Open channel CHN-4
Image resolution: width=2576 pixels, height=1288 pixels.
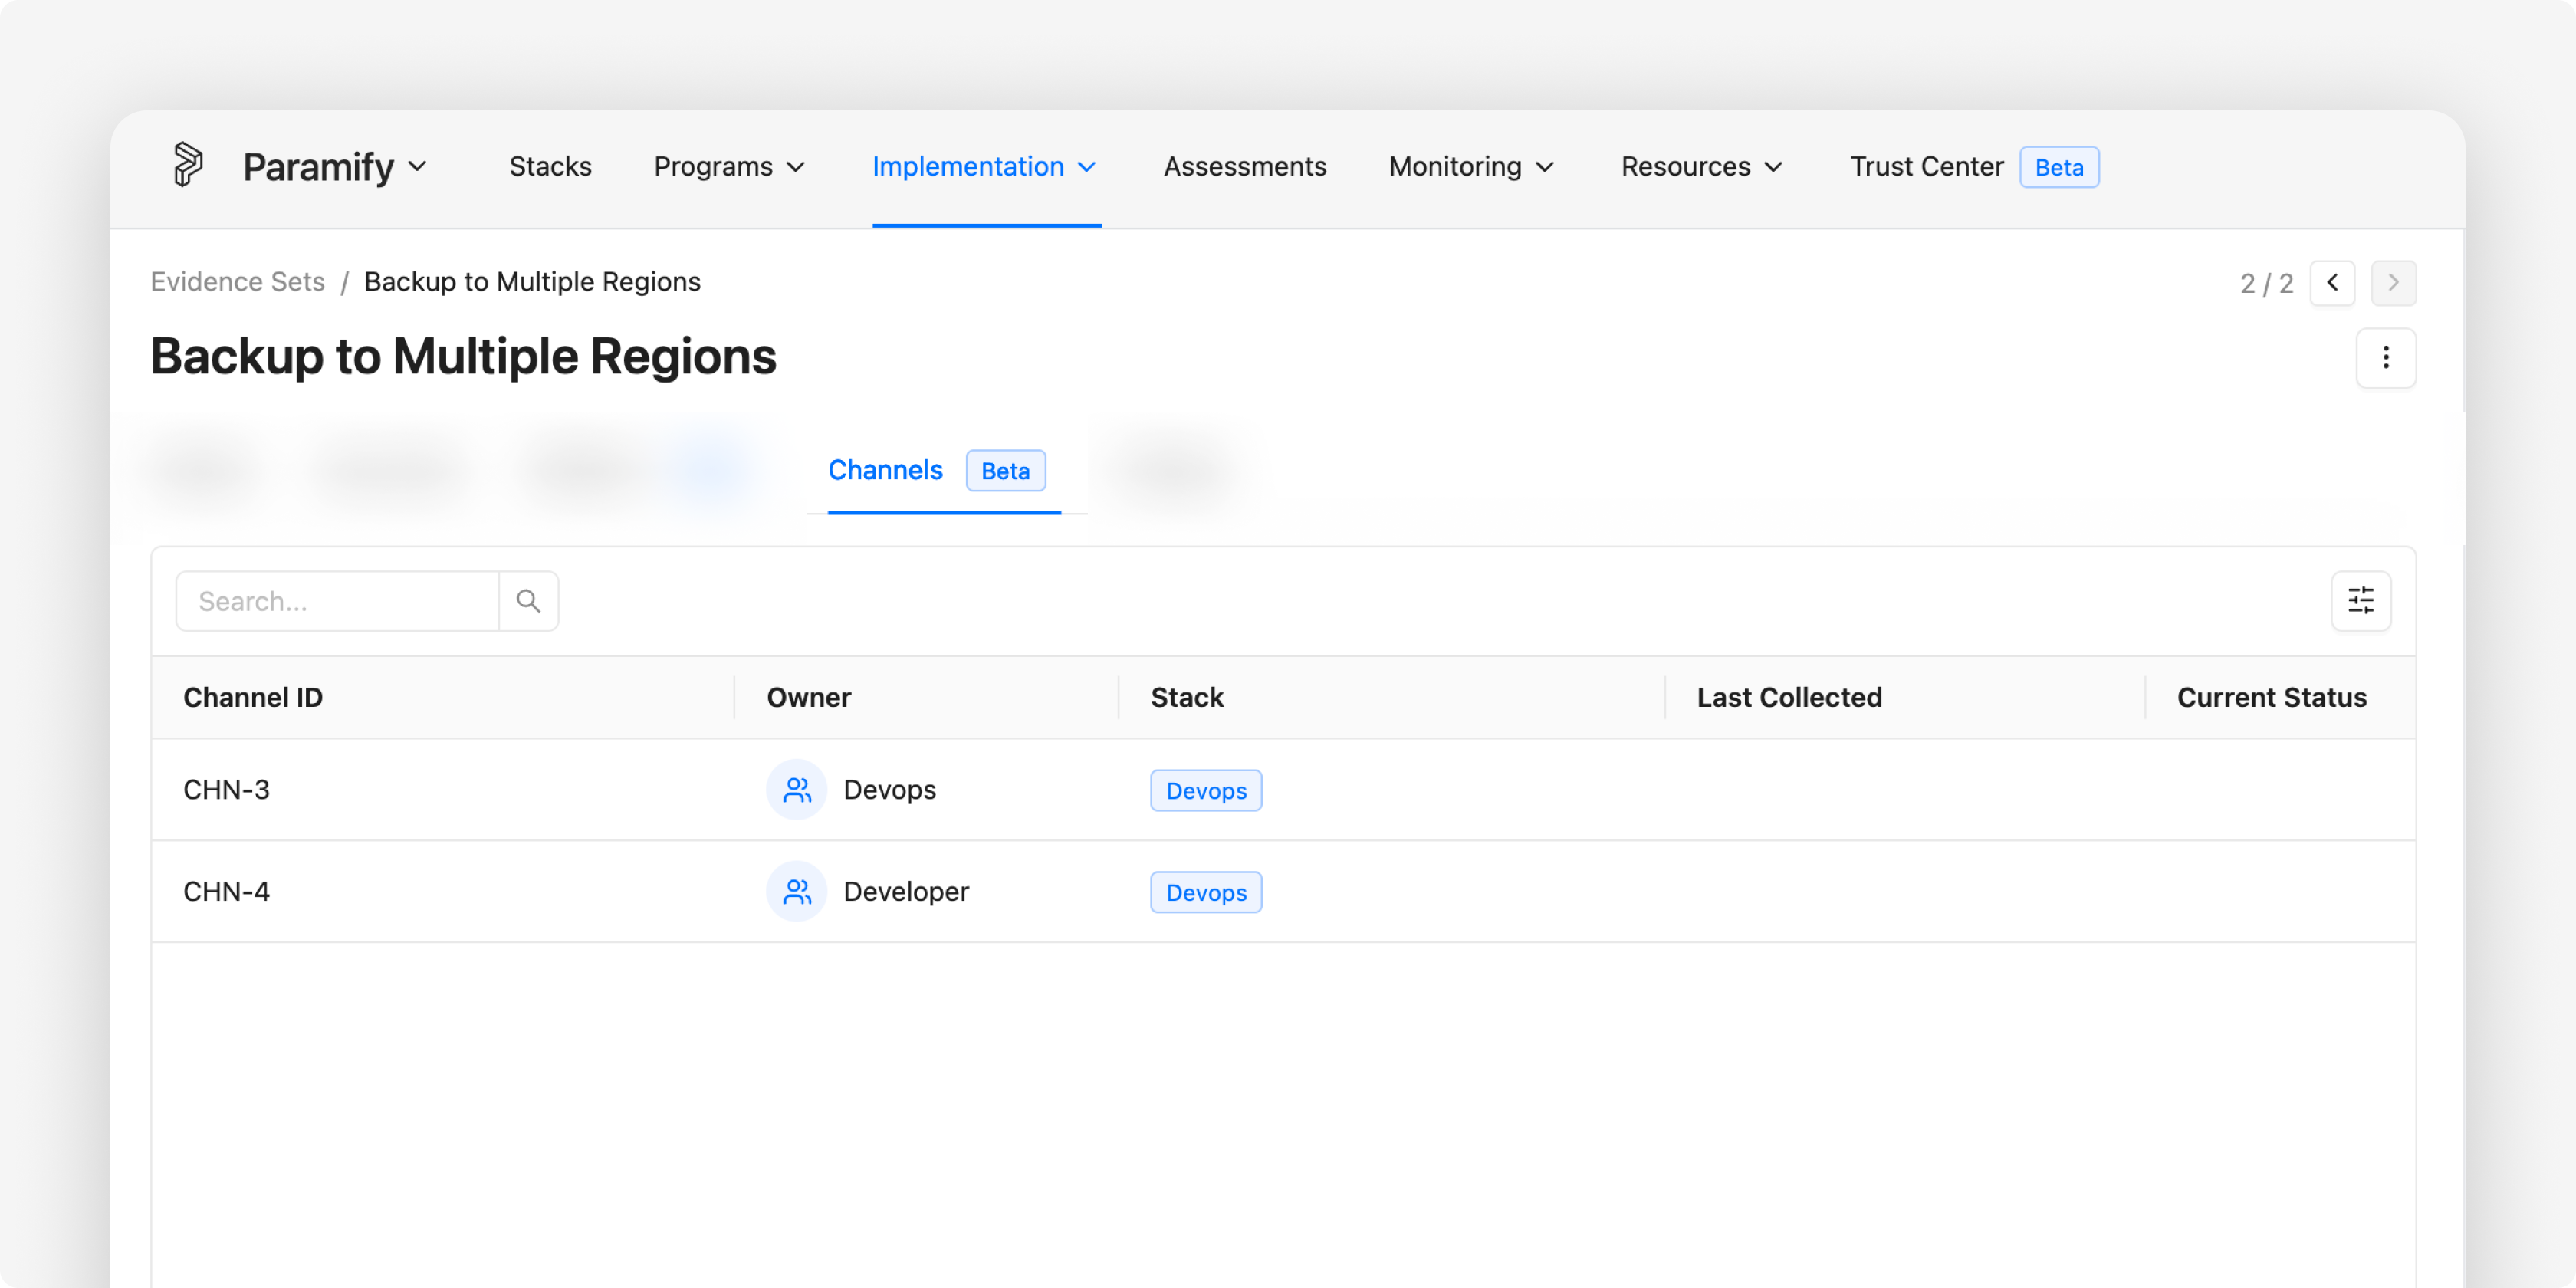(x=226, y=892)
